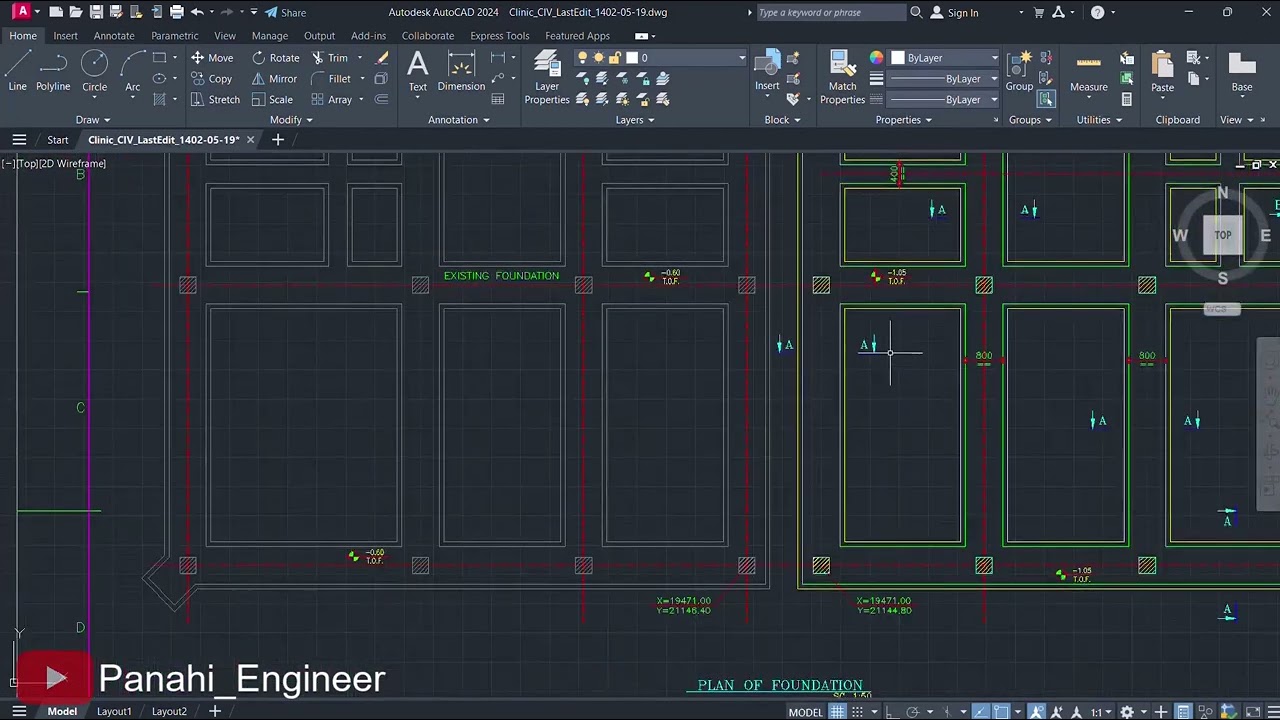1280x720 pixels.
Task: Click TOP face on the ViewCube
Action: (x=1223, y=235)
